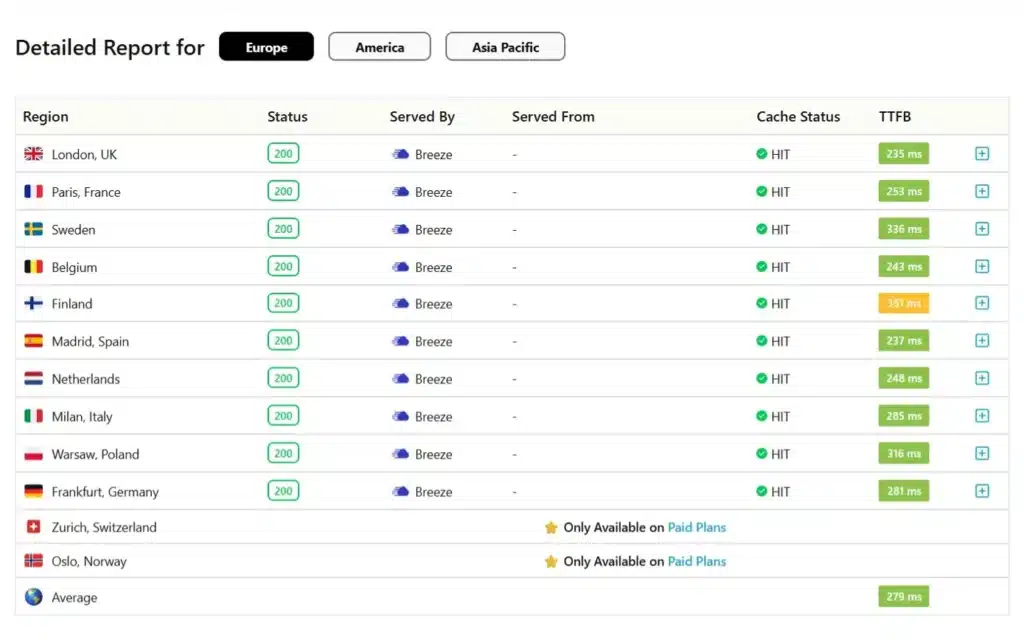
Task: Click the 279 ms average TTFB value
Action: (x=904, y=596)
